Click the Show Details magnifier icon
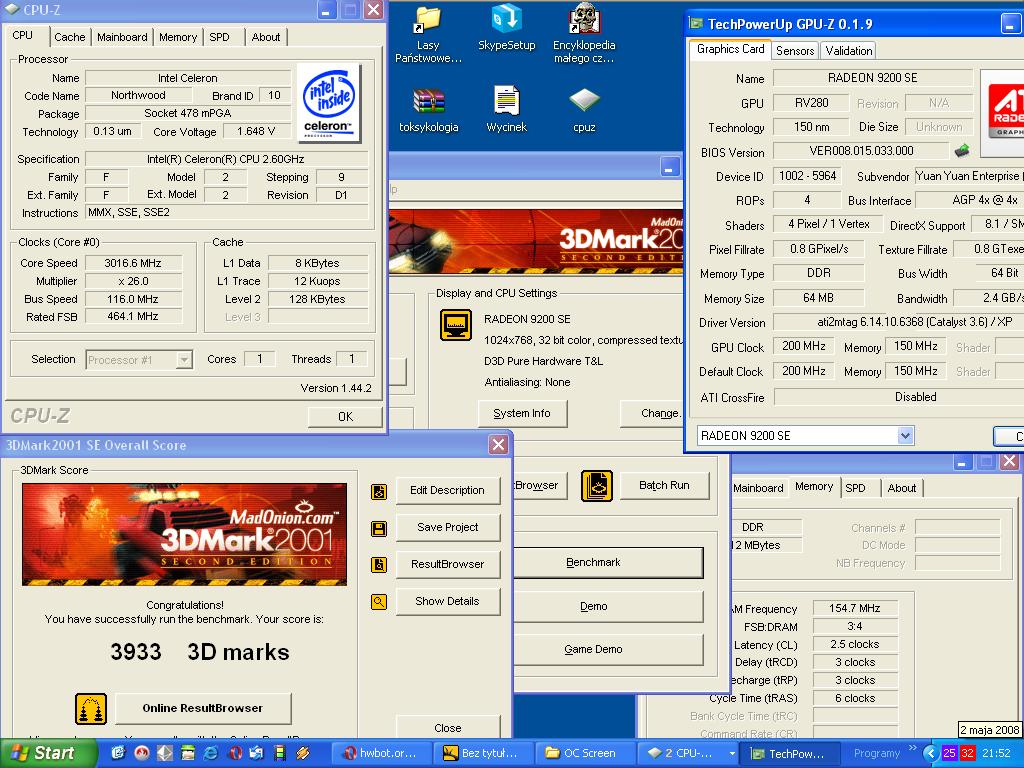Image resolution: width=1024 pixels, height=768 pixels. pos(379,602)
